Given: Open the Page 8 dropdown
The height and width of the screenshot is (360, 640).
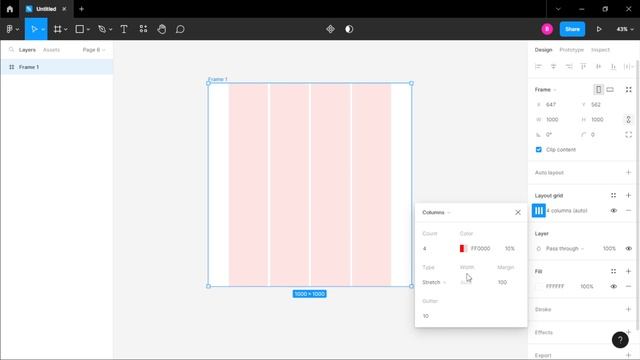Looking at the screenshot, I should click(94, 50).
